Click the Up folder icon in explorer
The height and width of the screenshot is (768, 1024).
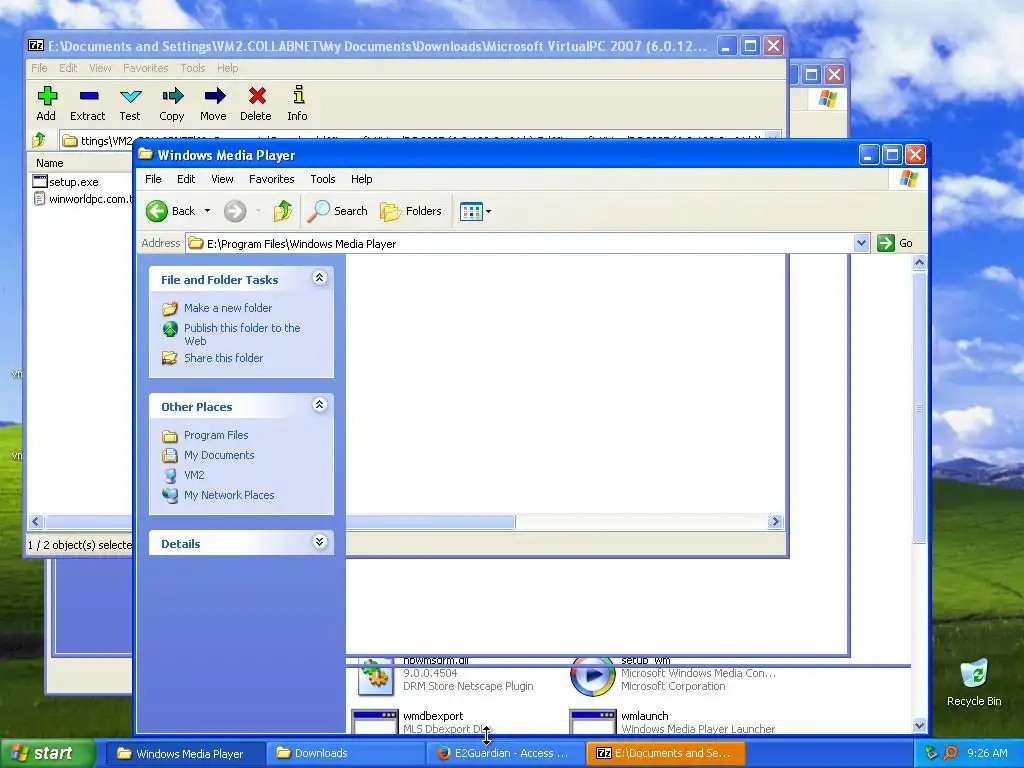point(282,211)
